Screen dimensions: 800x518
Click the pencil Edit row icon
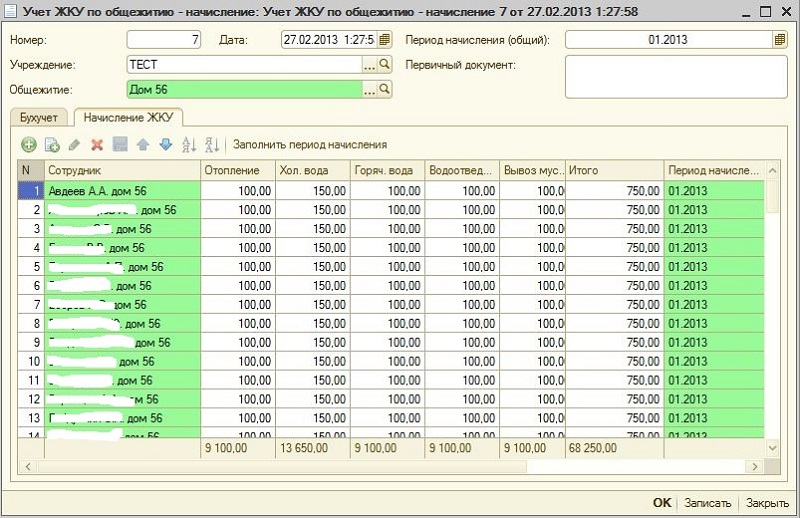[x=75, y=145]
